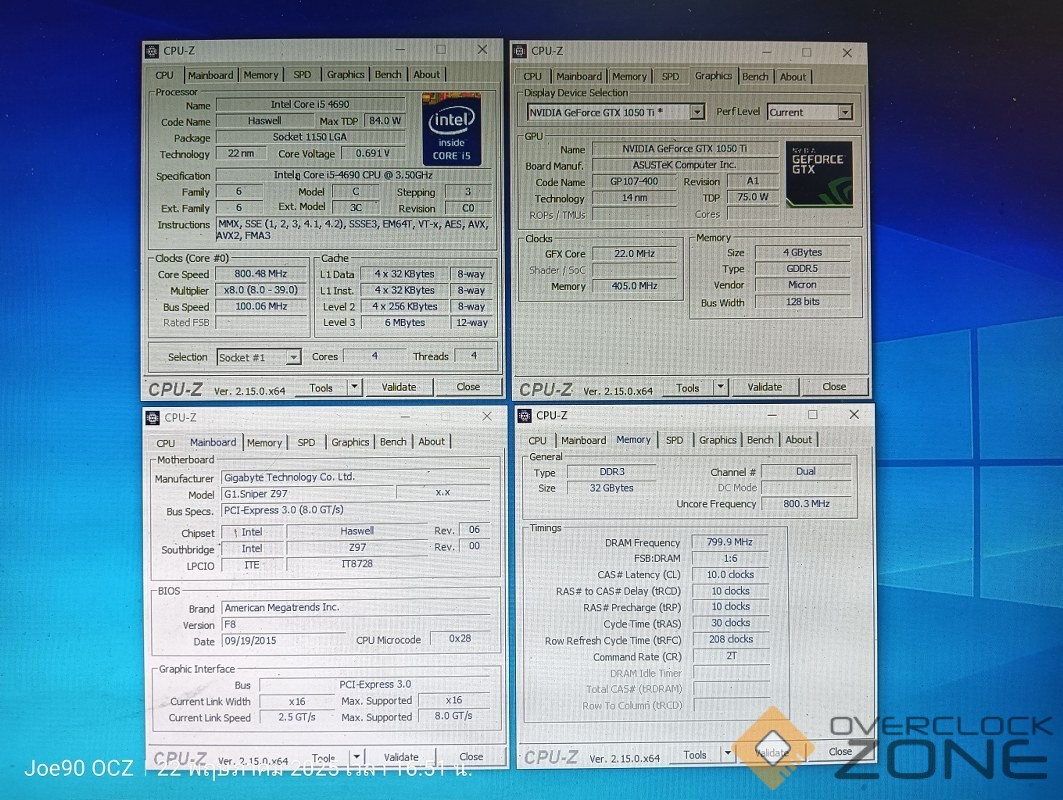Click BIOS date 09/19/2015
This screenshot has height=800, width=1063.
(283, 641)
